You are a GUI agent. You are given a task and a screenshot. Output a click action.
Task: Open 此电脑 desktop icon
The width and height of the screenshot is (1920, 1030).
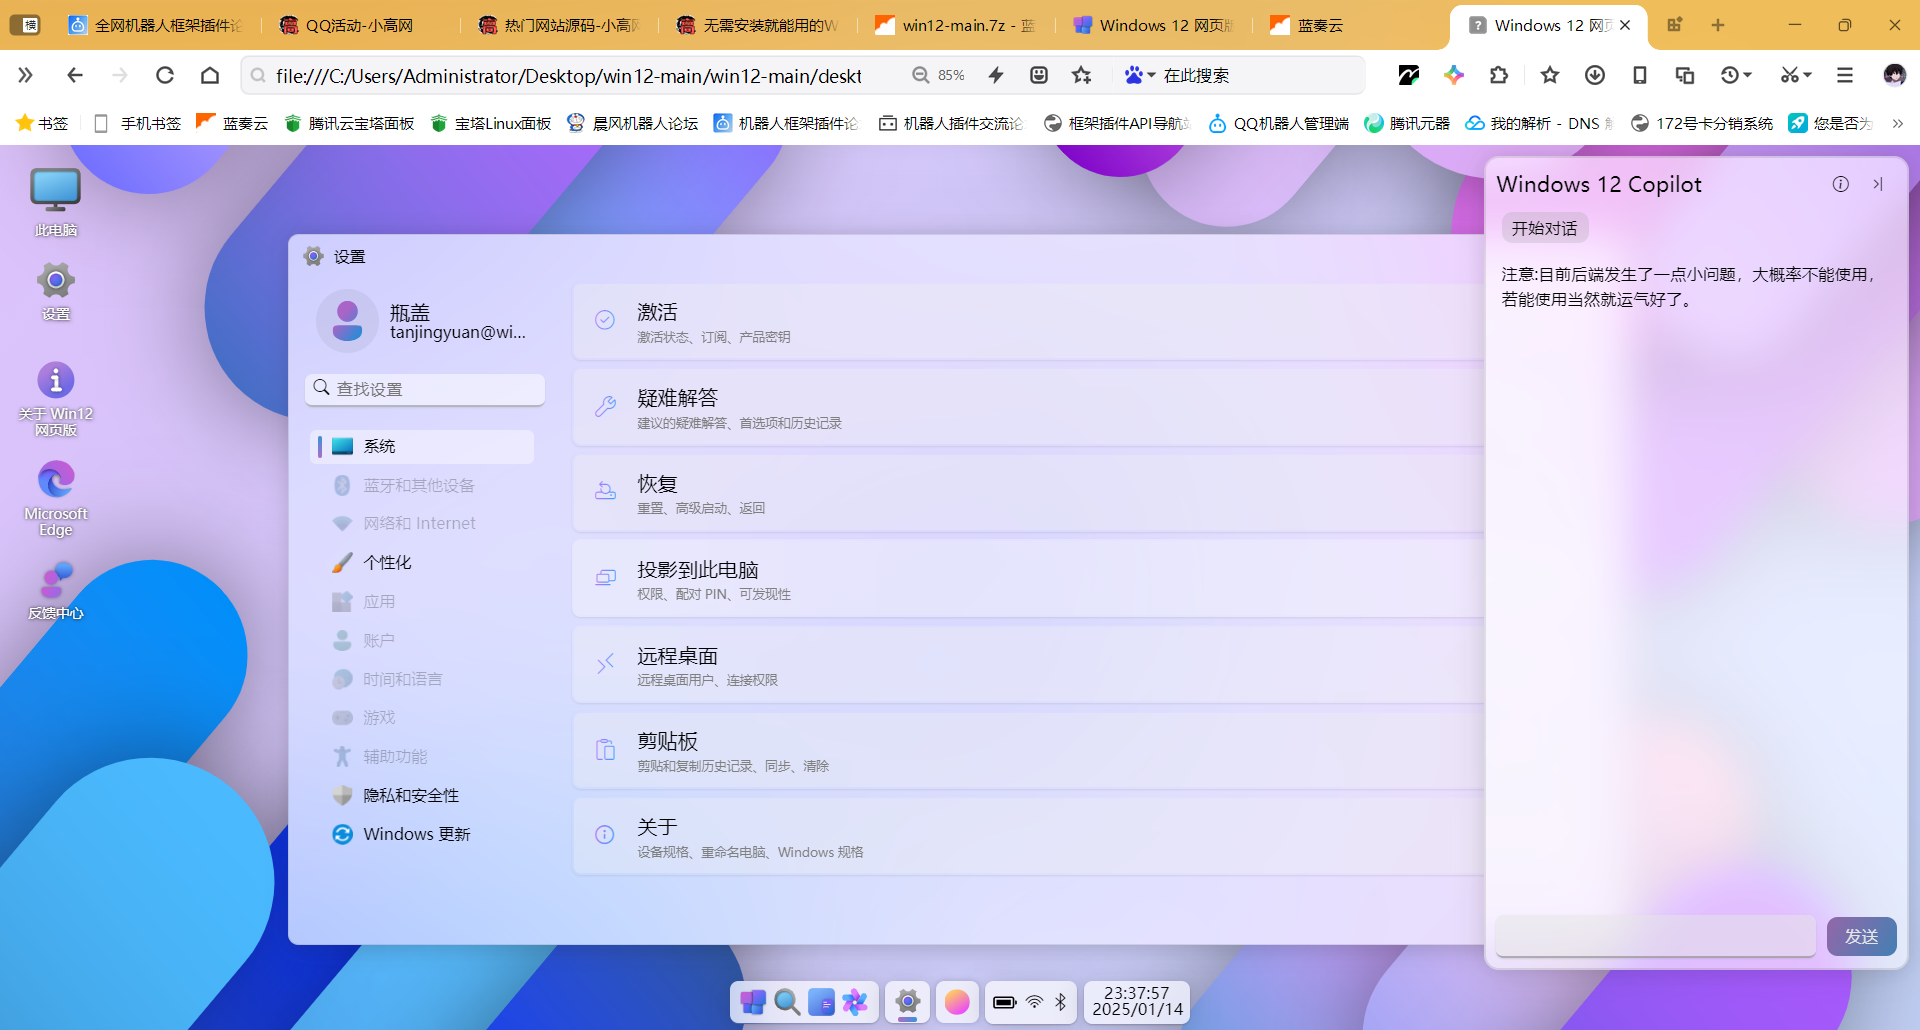56,203
